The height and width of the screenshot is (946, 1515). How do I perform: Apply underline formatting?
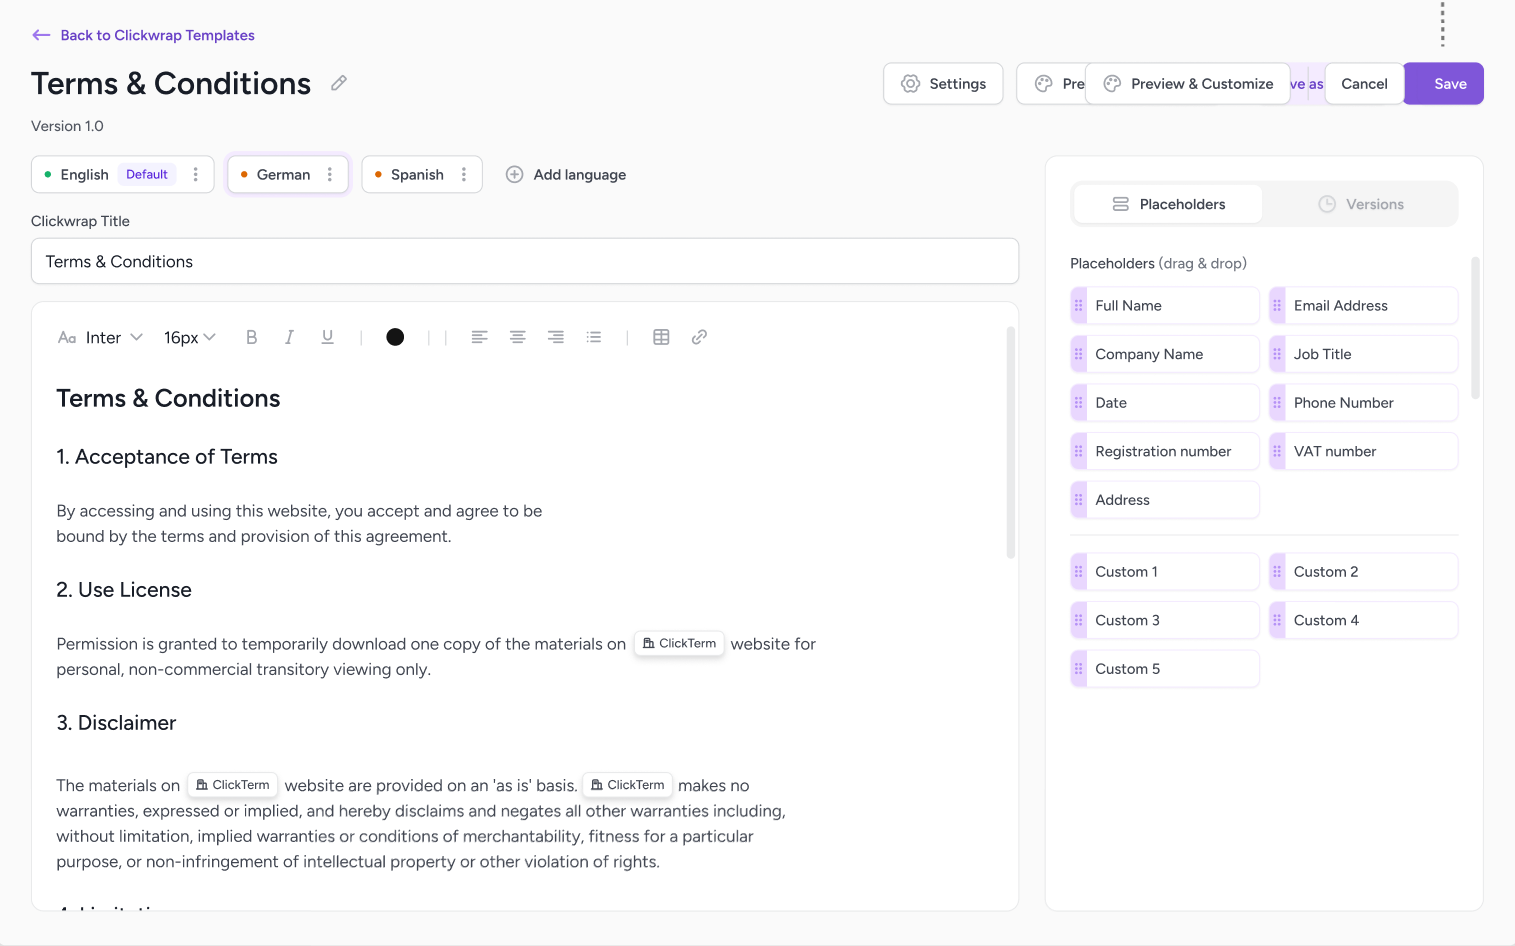[327, 337]
